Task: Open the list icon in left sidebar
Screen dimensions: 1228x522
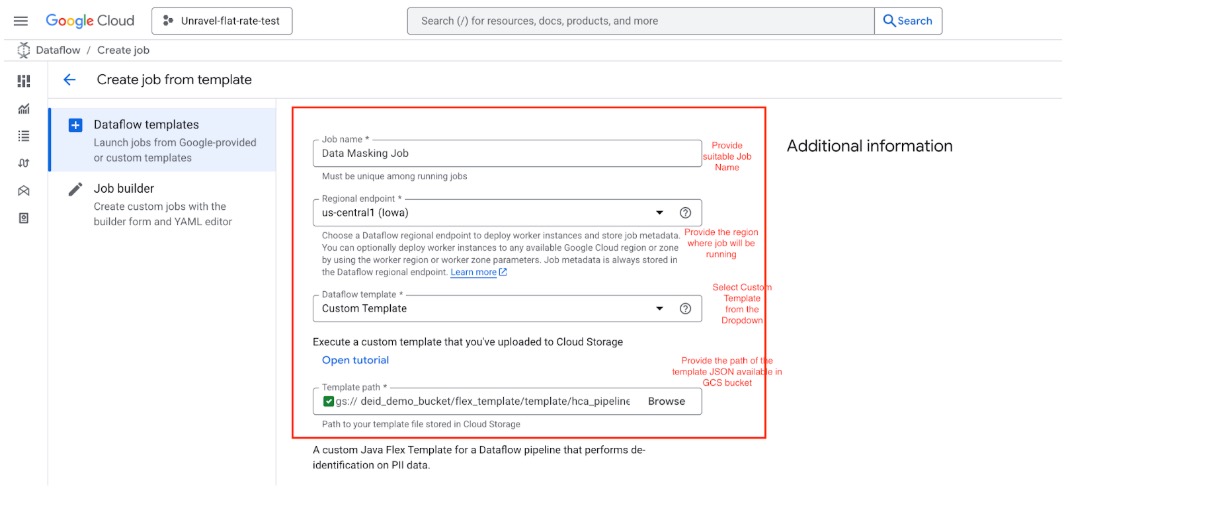Action: [x=24, y=136]
